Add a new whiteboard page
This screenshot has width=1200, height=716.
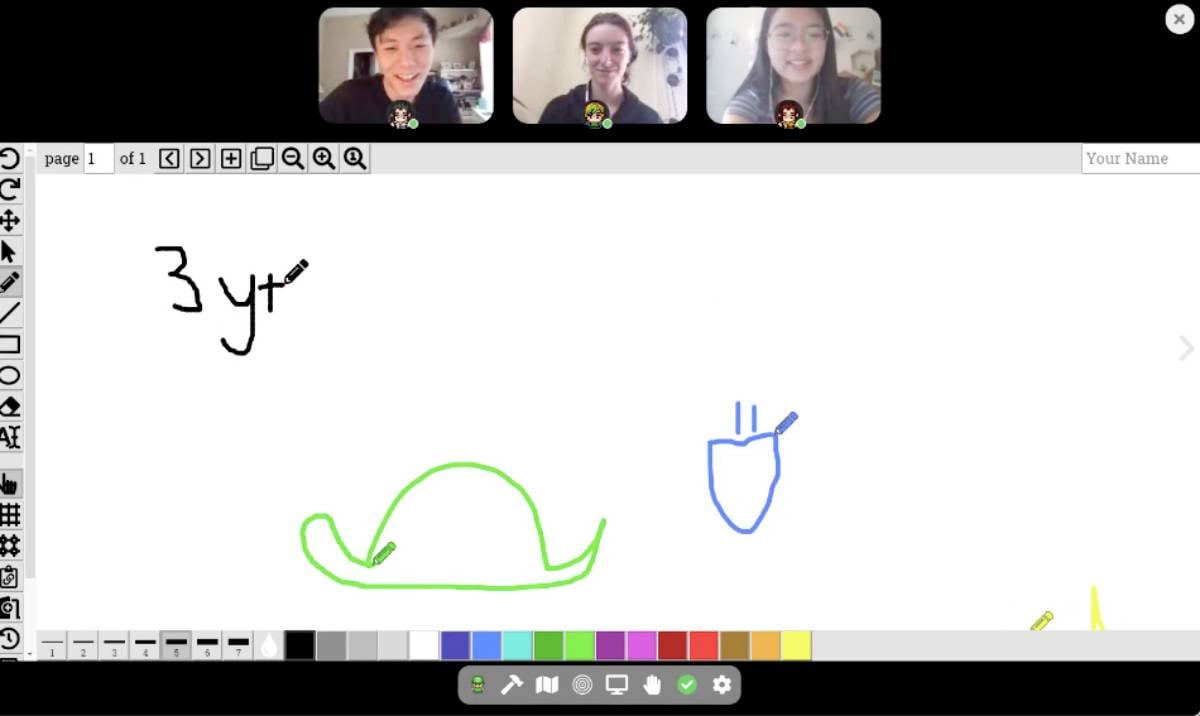[231, 158]
